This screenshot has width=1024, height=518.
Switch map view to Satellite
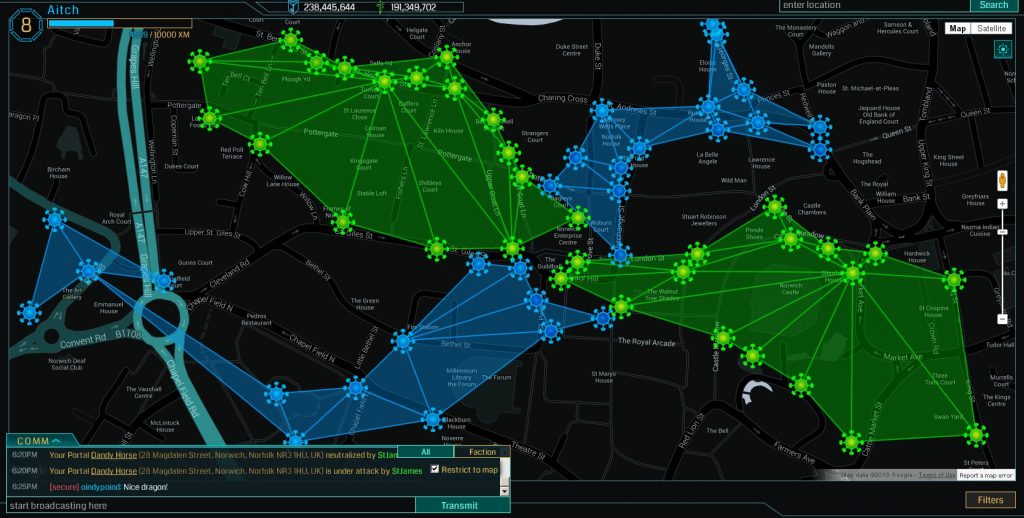click(992, 28)
